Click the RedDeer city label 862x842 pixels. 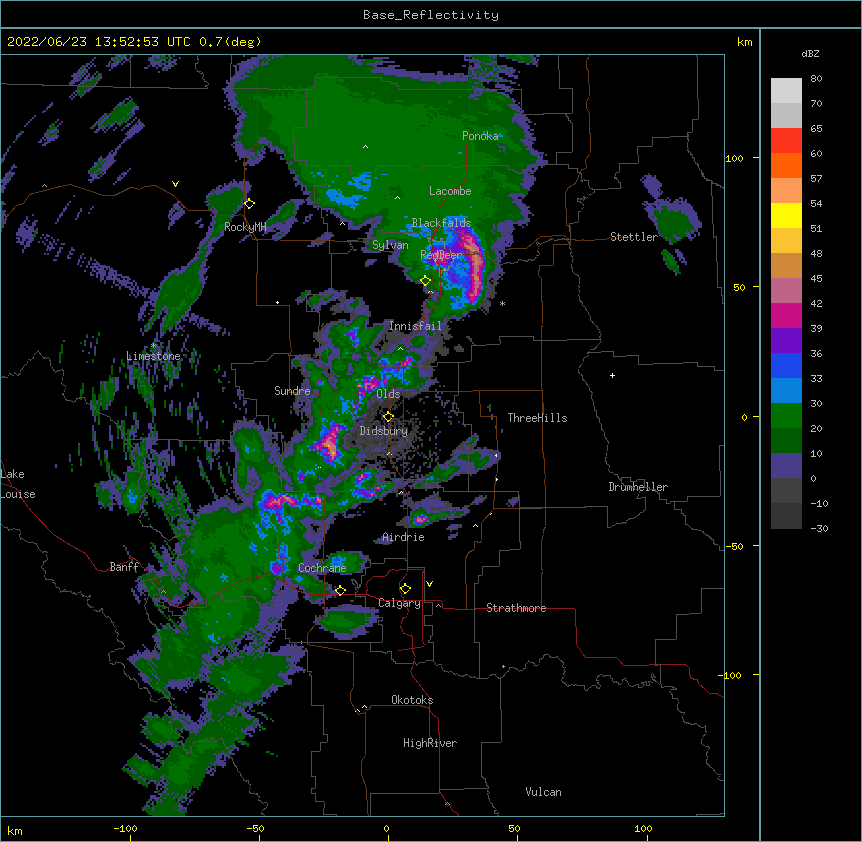(441, 255)
